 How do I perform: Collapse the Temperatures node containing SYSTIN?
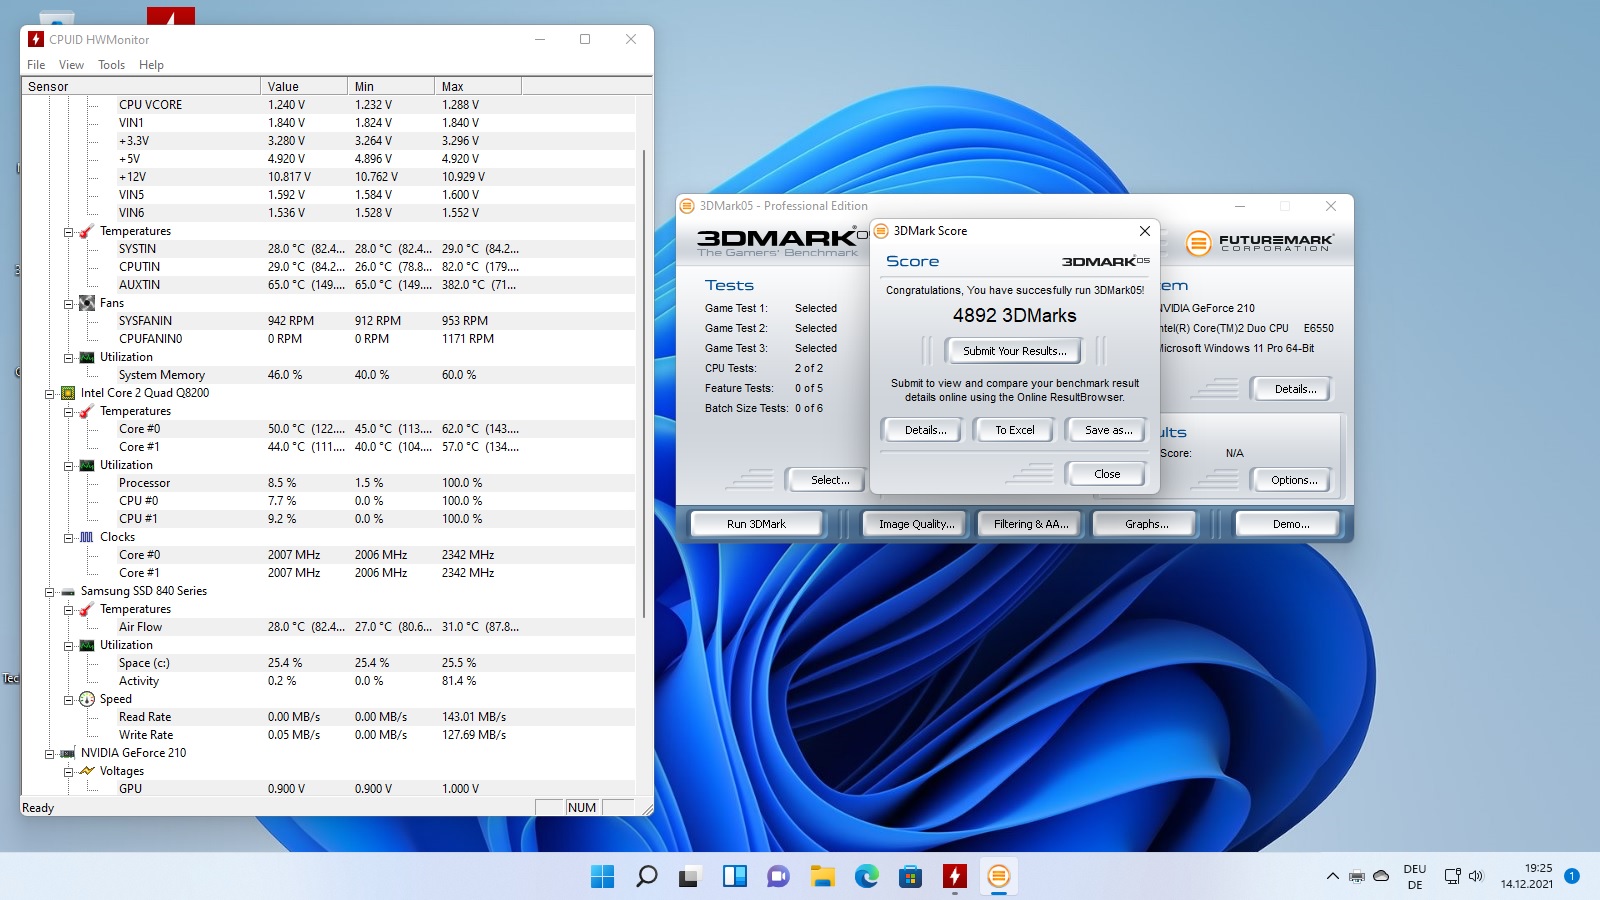[68, 231]
